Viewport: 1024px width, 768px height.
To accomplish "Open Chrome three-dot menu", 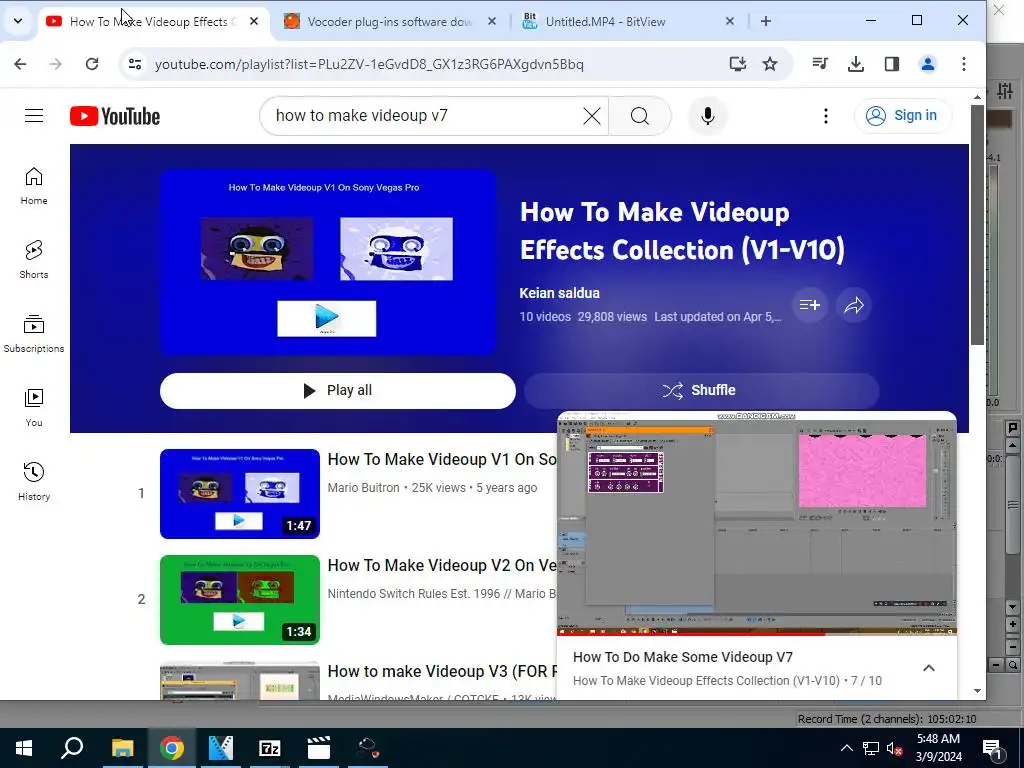I will pyautogui.click(x=963, y=64).
